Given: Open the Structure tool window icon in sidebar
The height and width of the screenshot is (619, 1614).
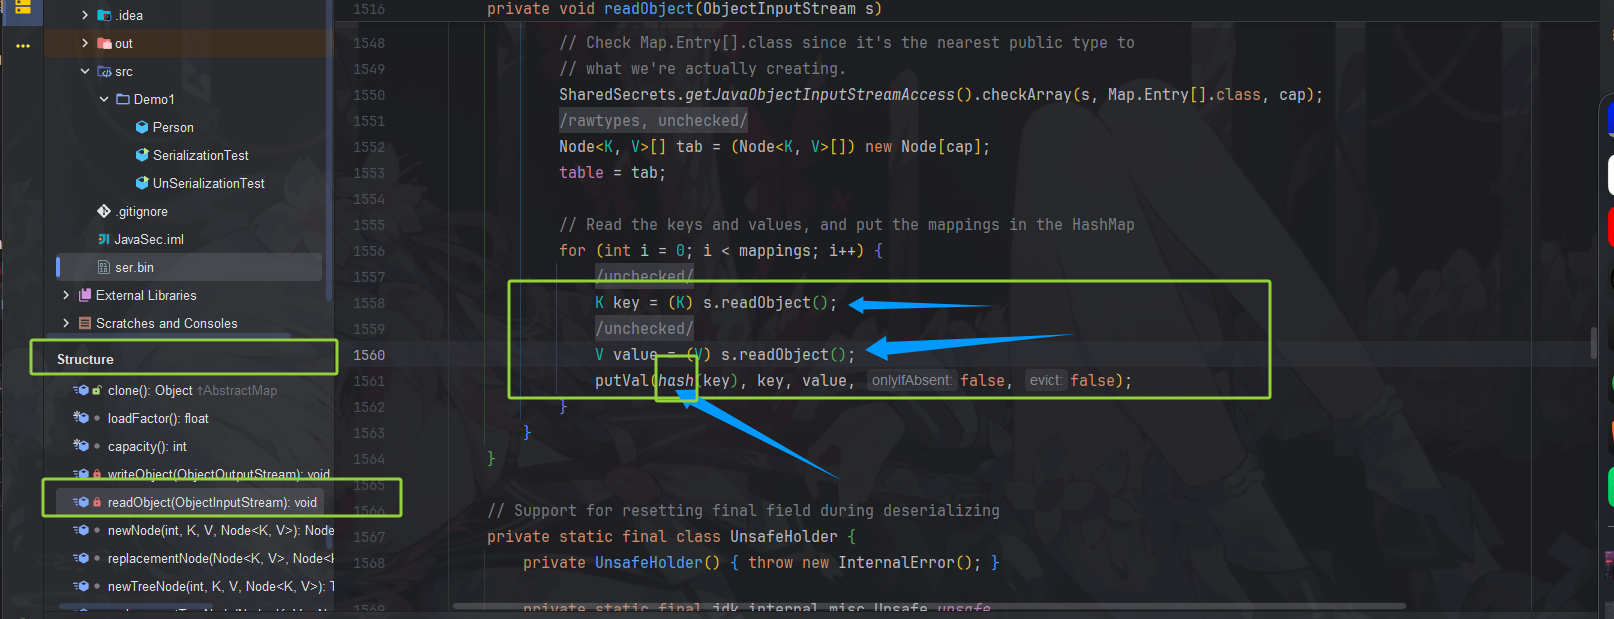Looking at the screenshot, I should 22,8.
